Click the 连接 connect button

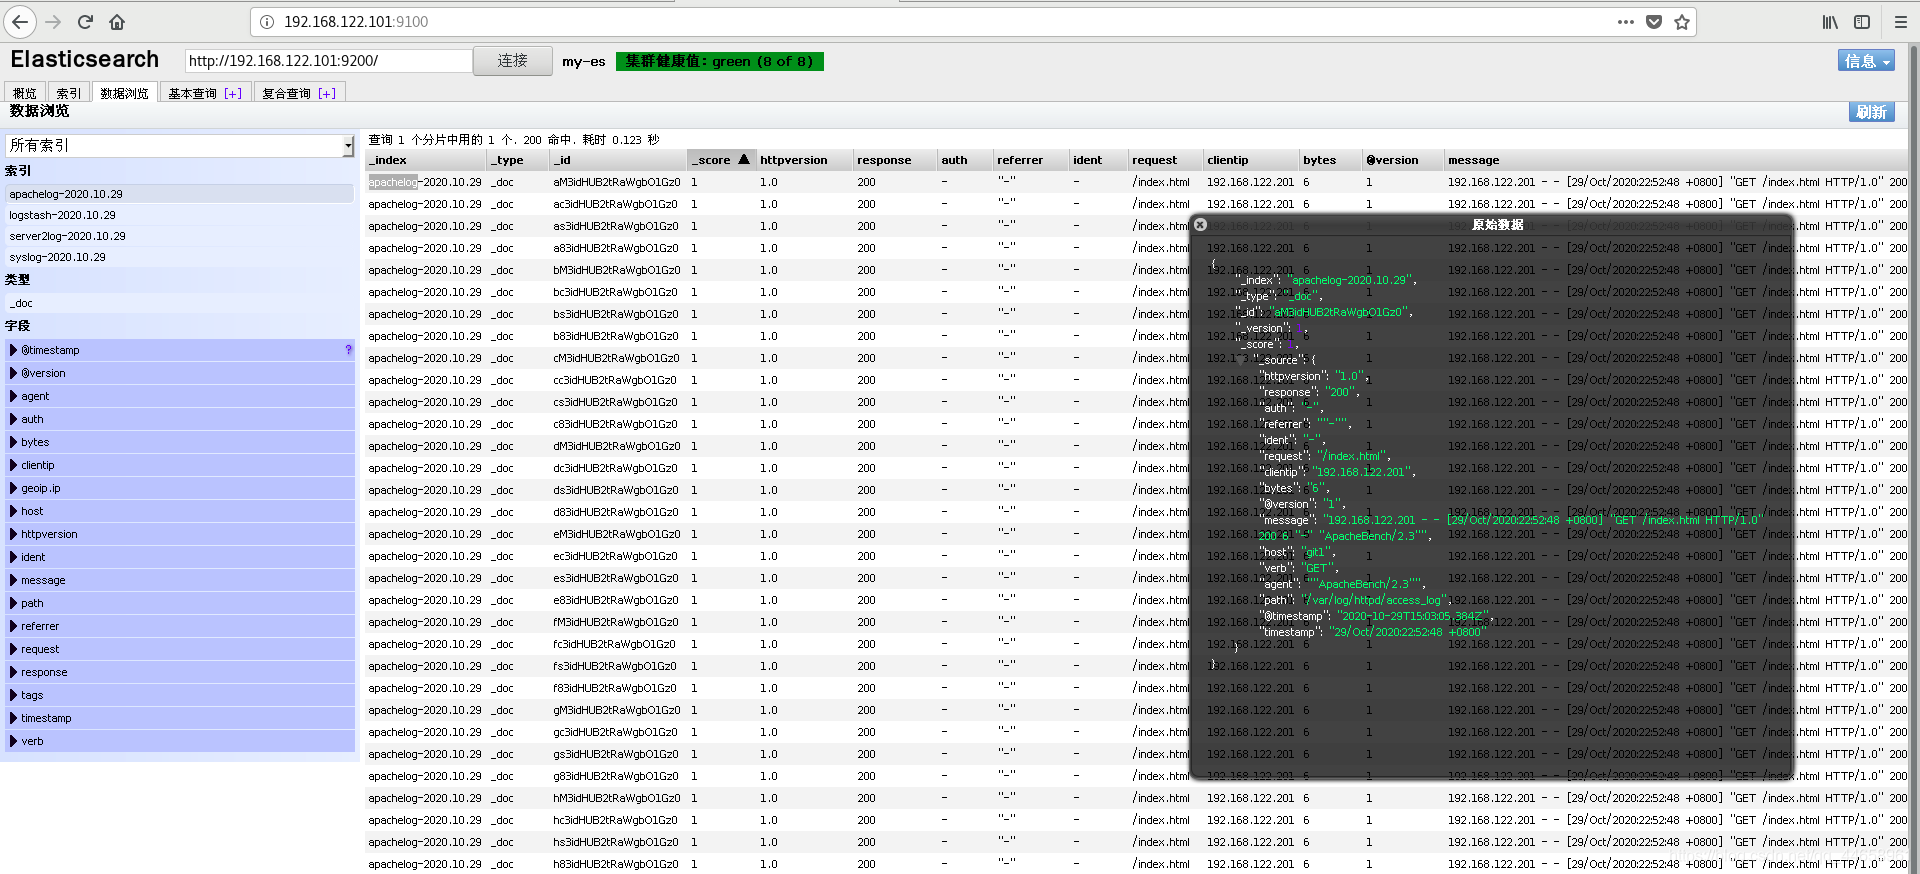[x=512, y=61]
